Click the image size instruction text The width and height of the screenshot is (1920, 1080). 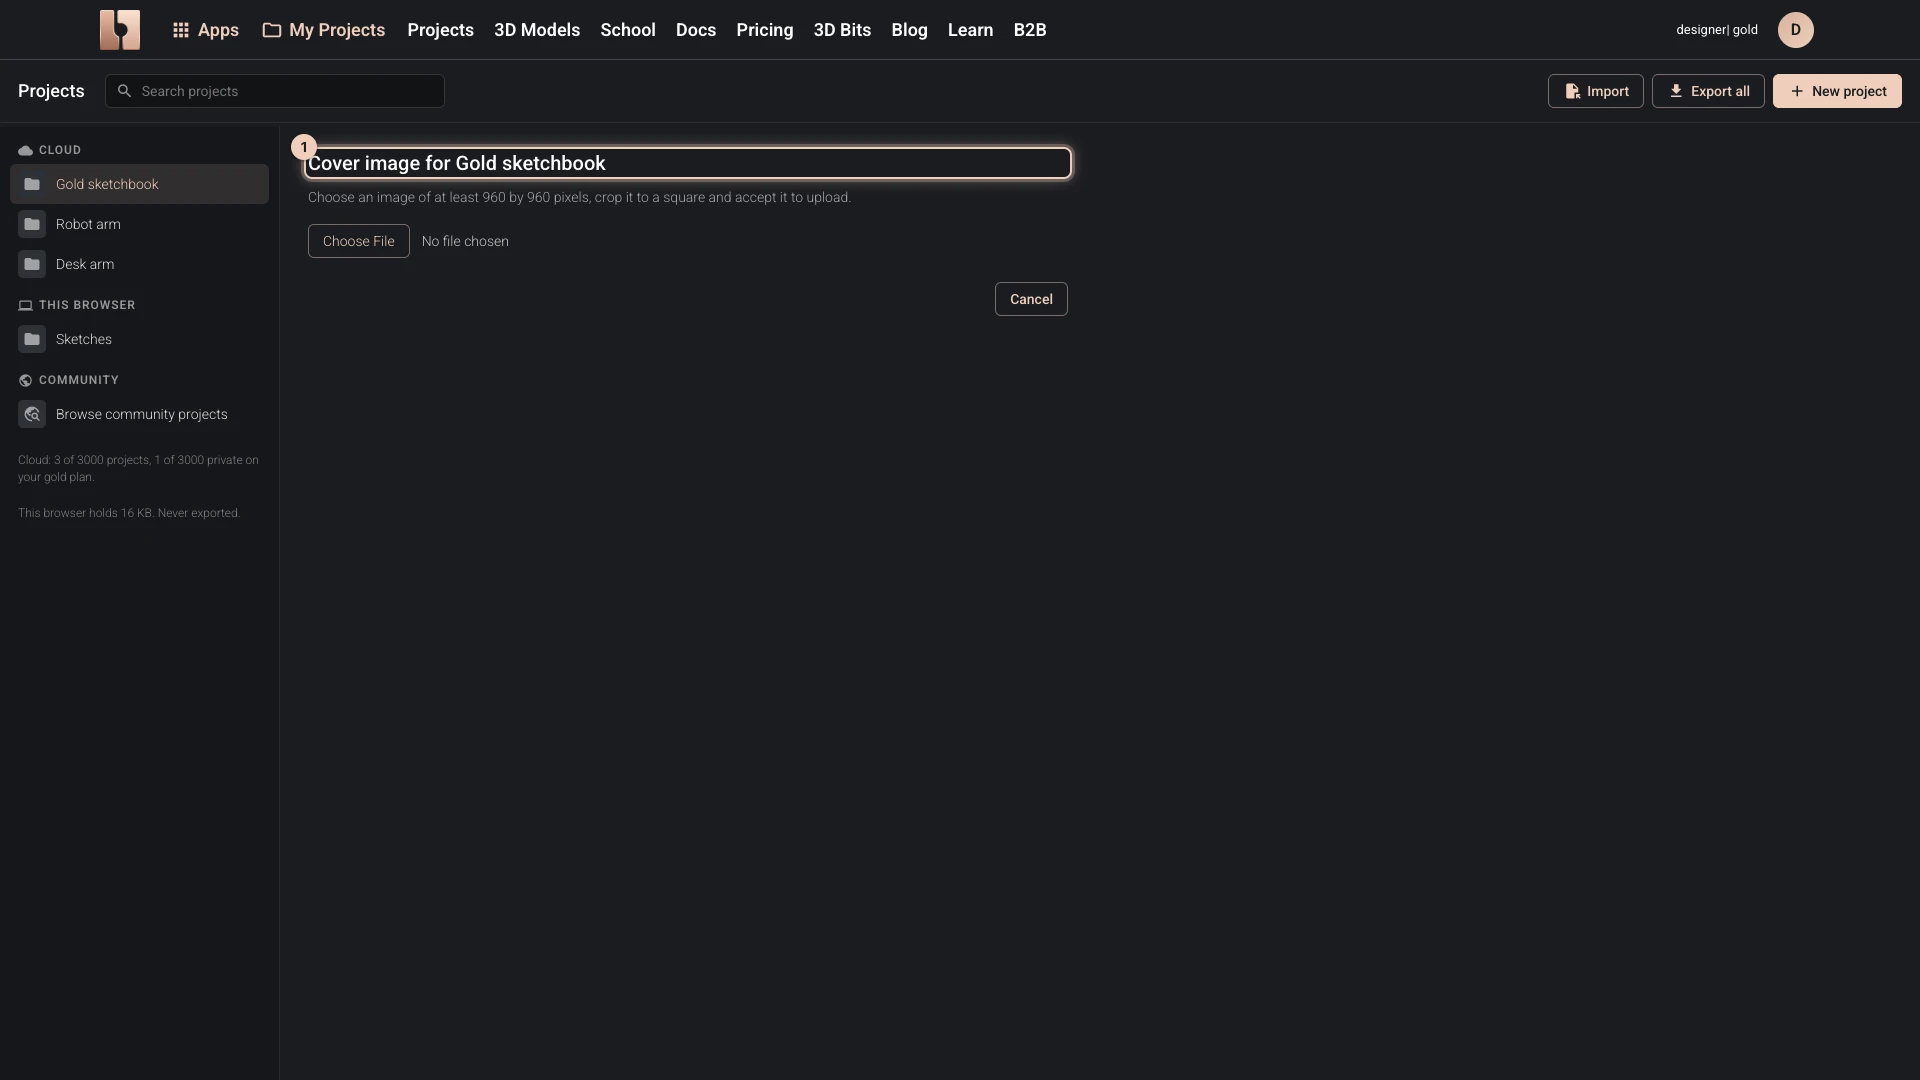[x=579, y=197]
